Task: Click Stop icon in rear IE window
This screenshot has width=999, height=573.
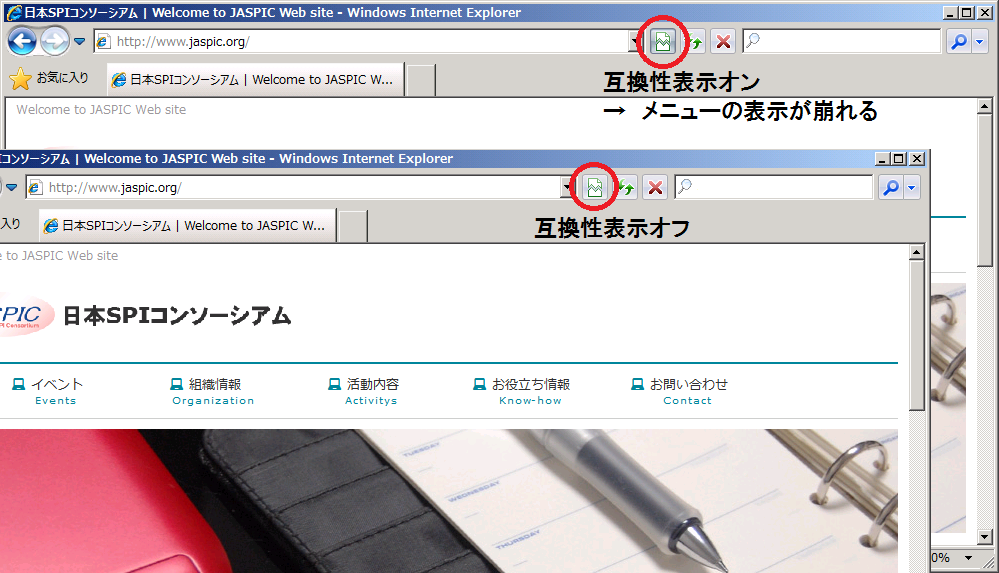Action: tap(723, 42)
